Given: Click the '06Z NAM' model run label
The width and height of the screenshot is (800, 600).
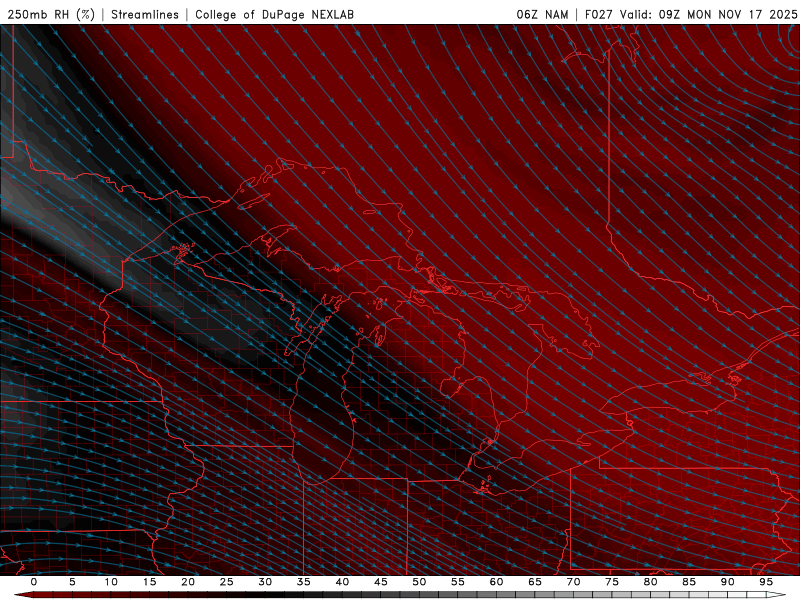Looking at the screenshot, I should click(x=542, y=14).
